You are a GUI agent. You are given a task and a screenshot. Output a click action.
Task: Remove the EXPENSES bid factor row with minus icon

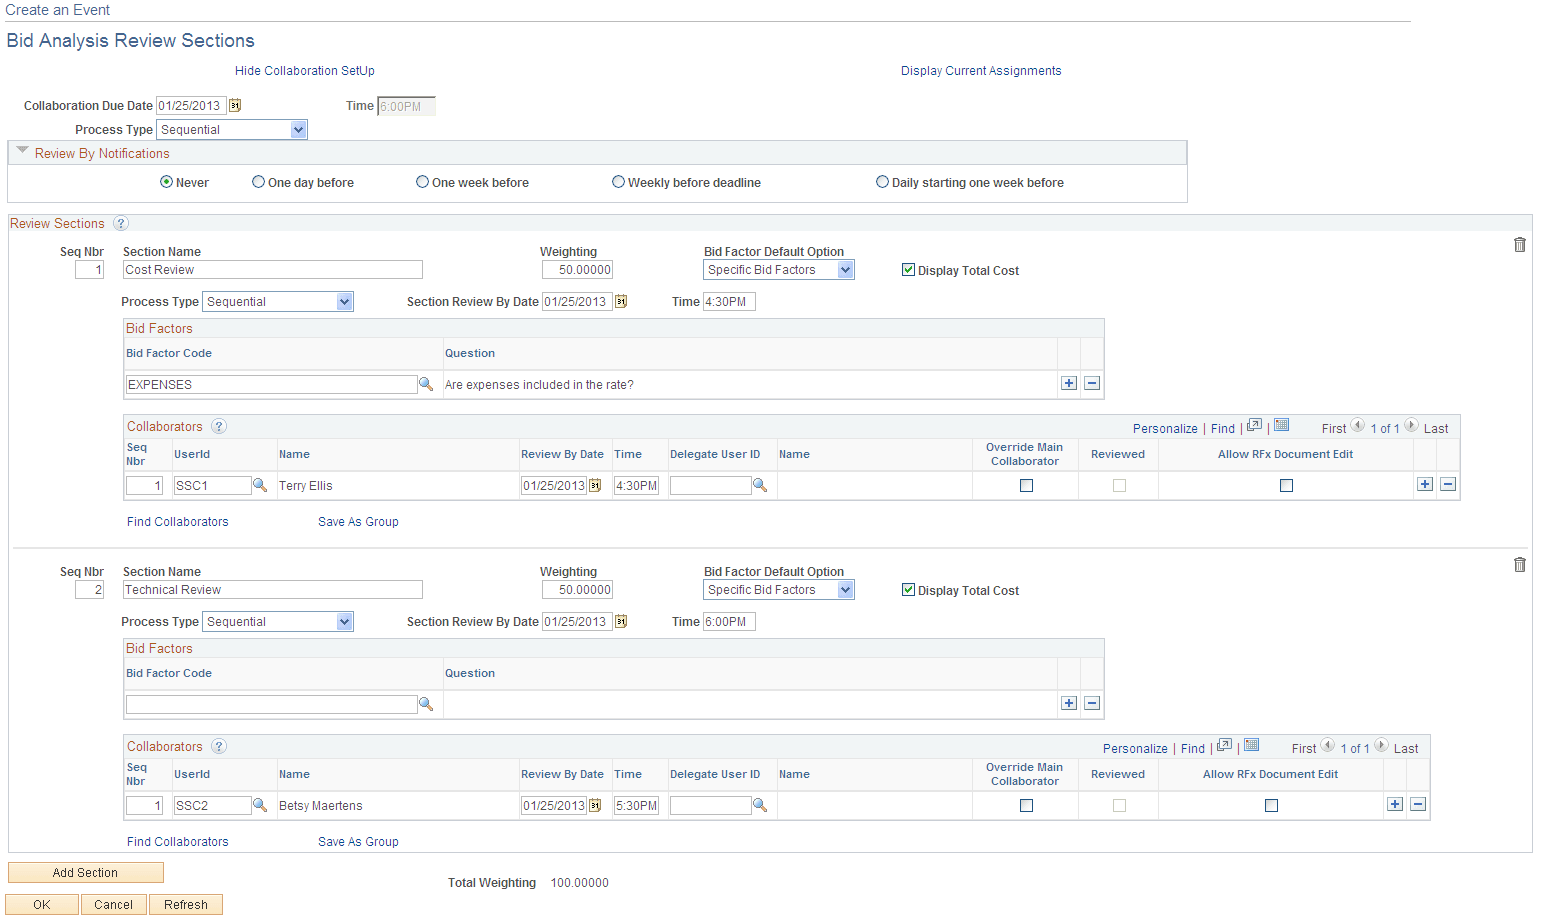[1091, 383]
